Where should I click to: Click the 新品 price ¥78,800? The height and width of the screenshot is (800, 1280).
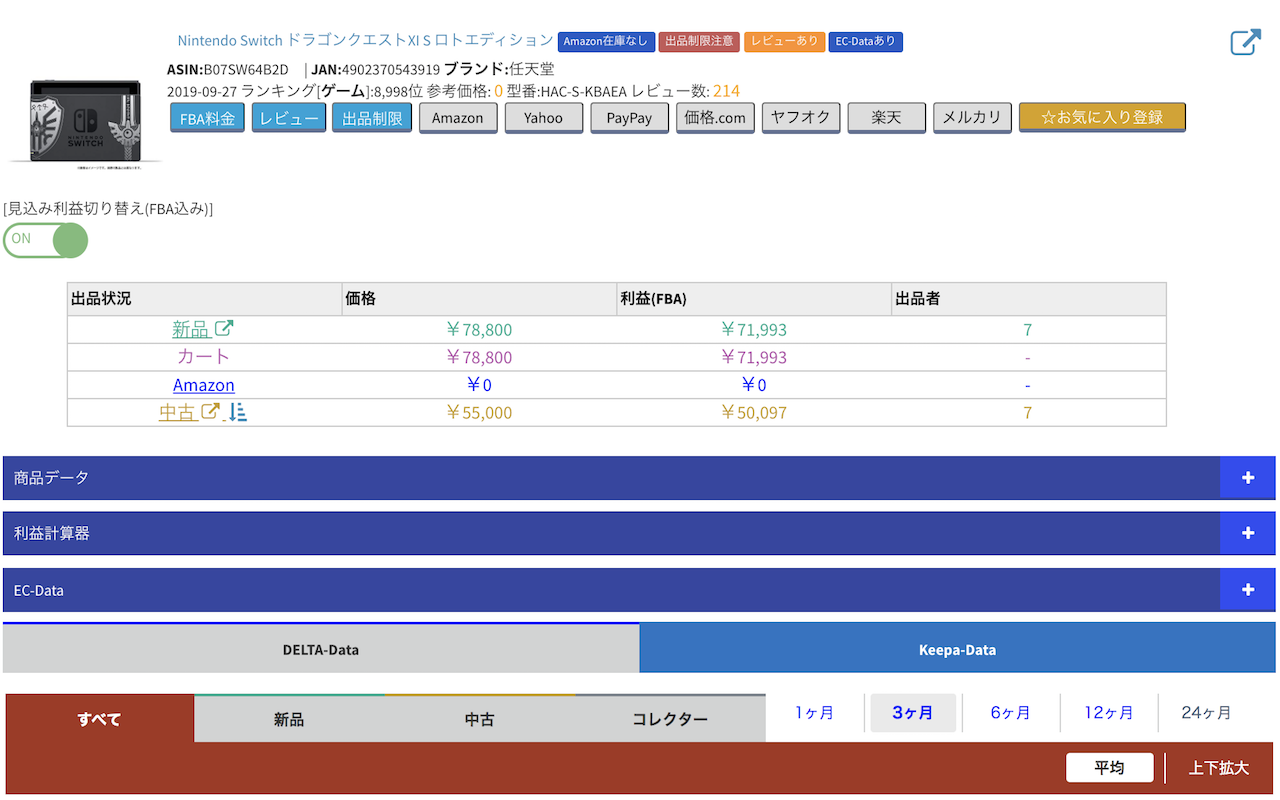478,329
